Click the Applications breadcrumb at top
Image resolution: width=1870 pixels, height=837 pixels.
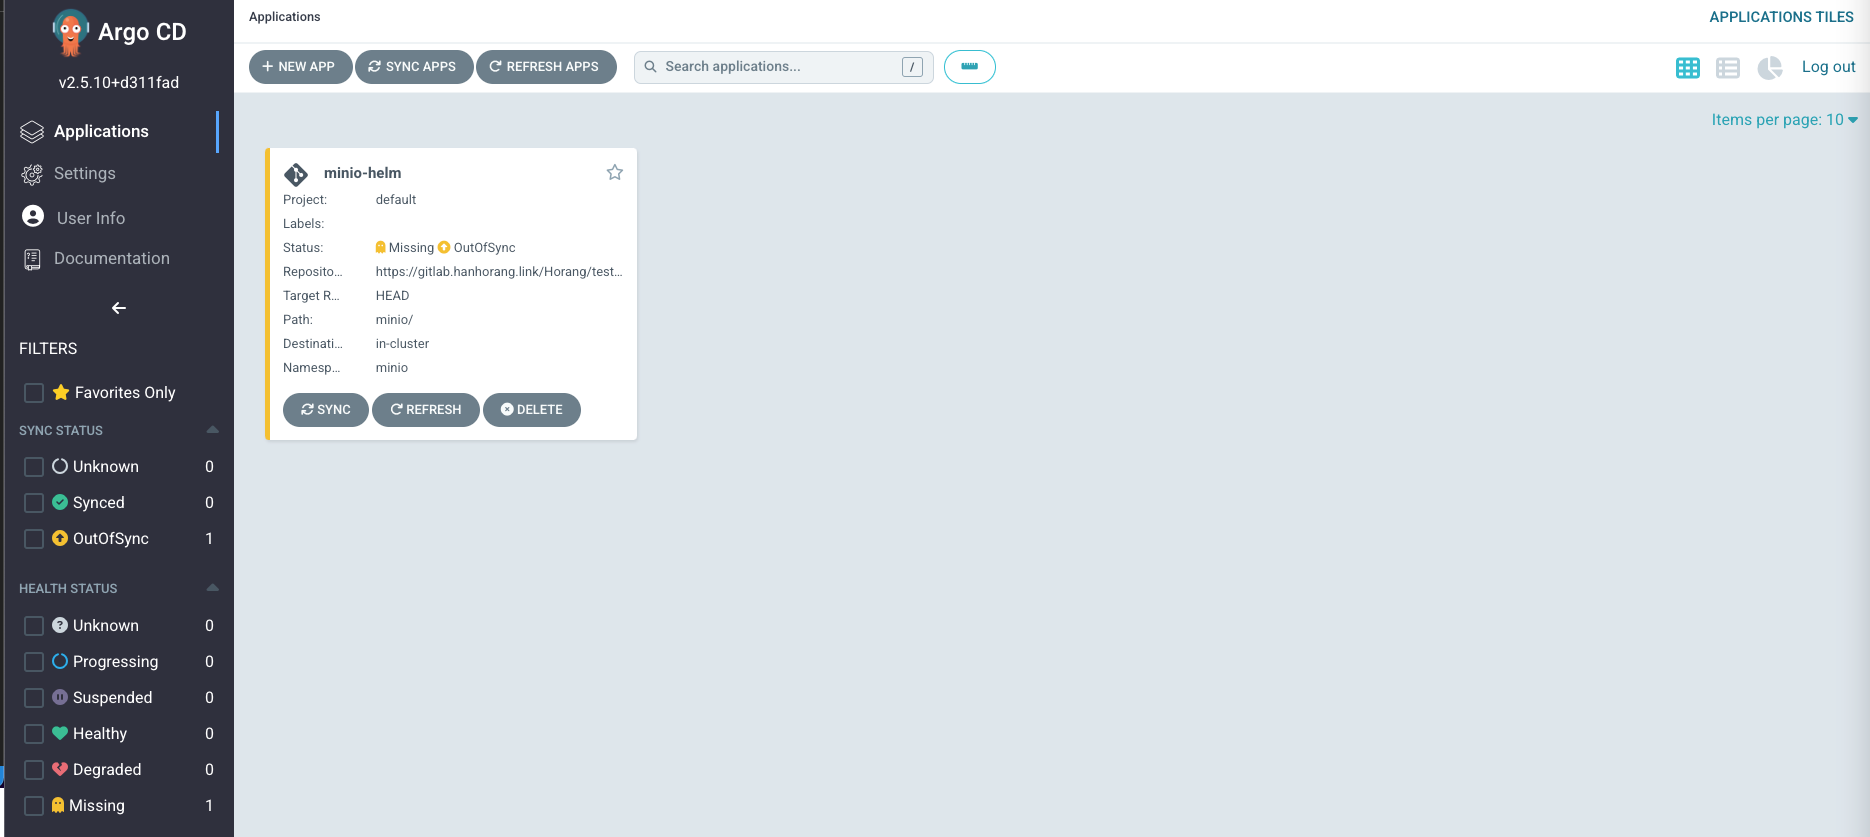(x=284, y=17)
